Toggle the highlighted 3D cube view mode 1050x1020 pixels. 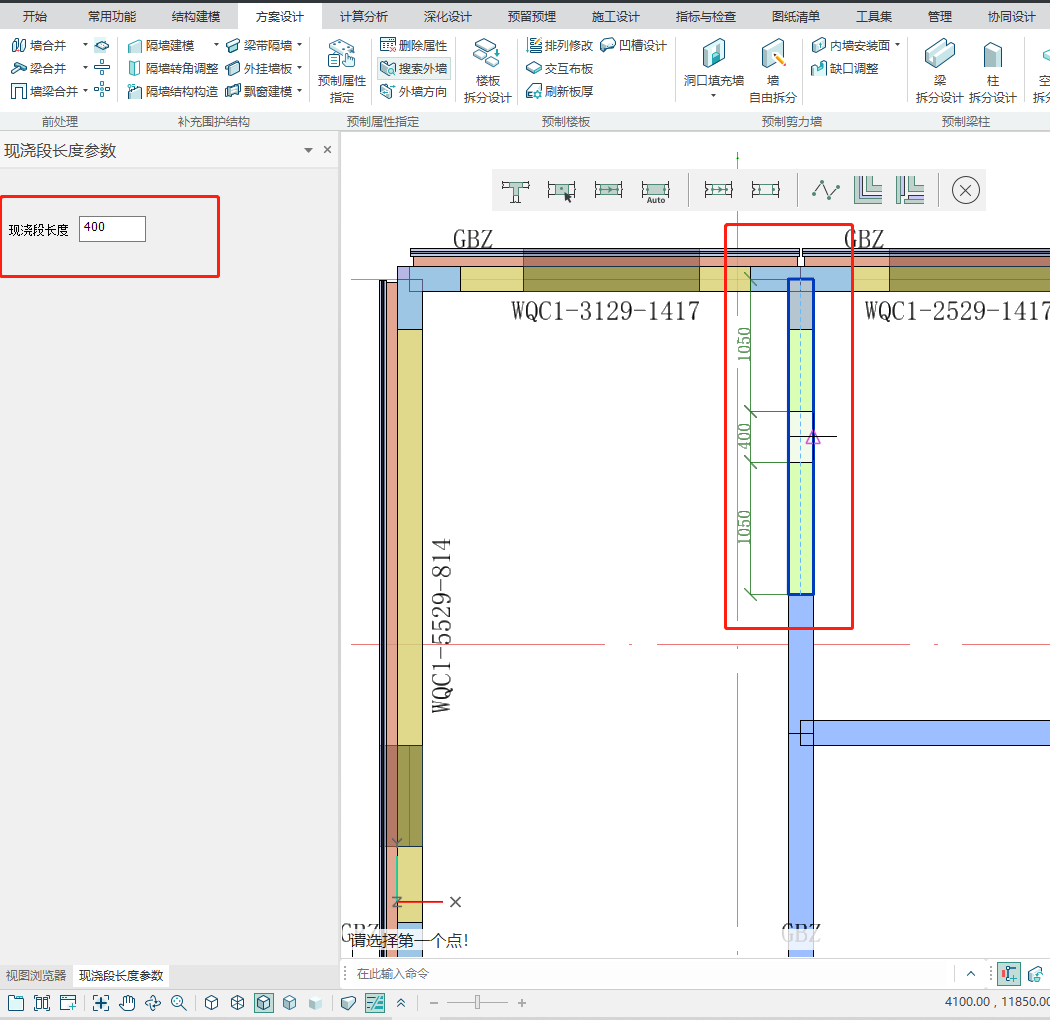tap(263, 1003)
